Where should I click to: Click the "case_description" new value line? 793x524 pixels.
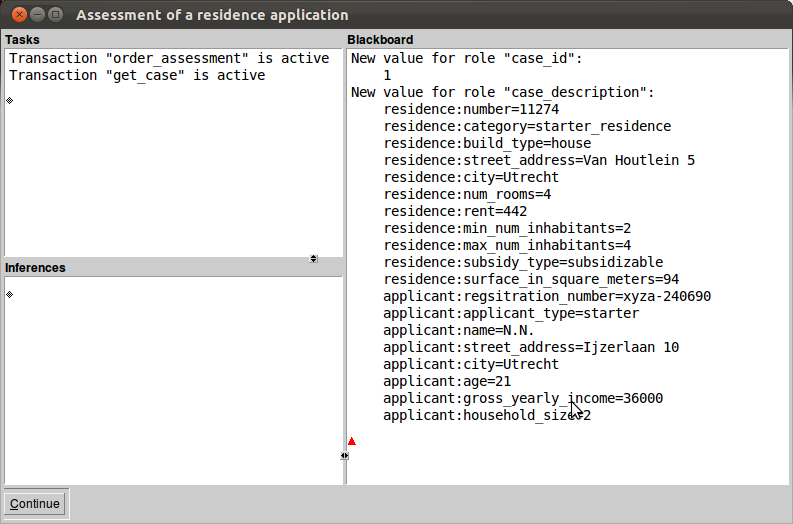(x=503, y=92)
